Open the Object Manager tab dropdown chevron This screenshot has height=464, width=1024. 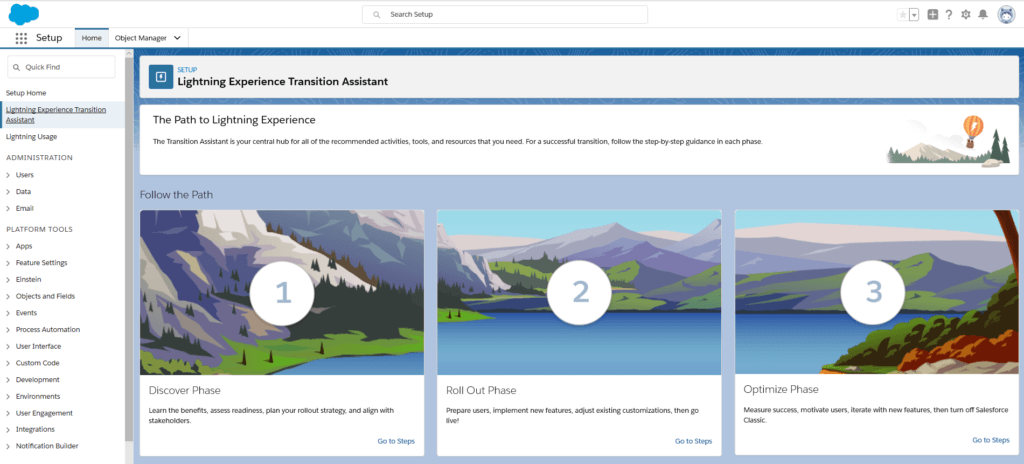coord(177,39)
